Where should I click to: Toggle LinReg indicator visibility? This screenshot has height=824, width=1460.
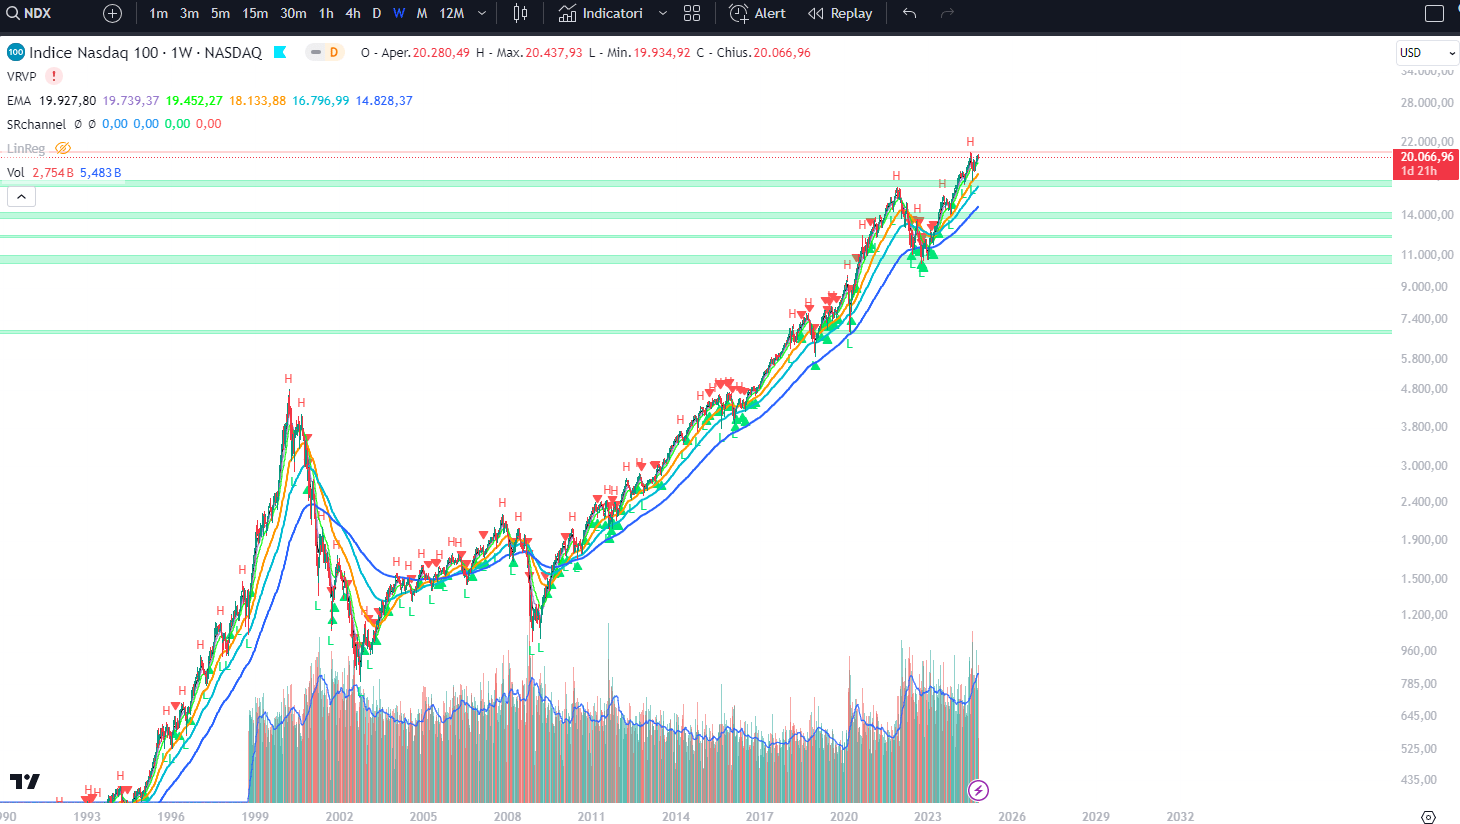62,148
